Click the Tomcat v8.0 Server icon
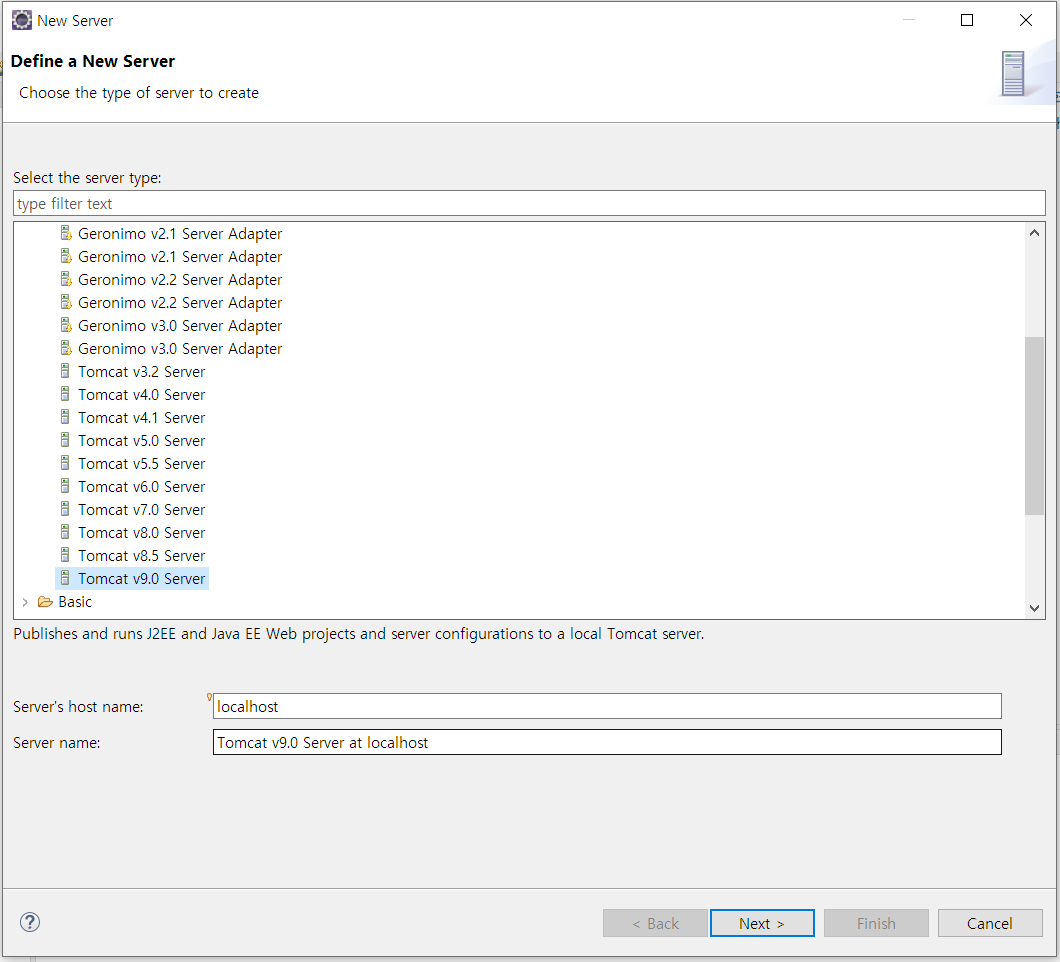Screen dimensions: 1060x962 (x=65, y=532)
